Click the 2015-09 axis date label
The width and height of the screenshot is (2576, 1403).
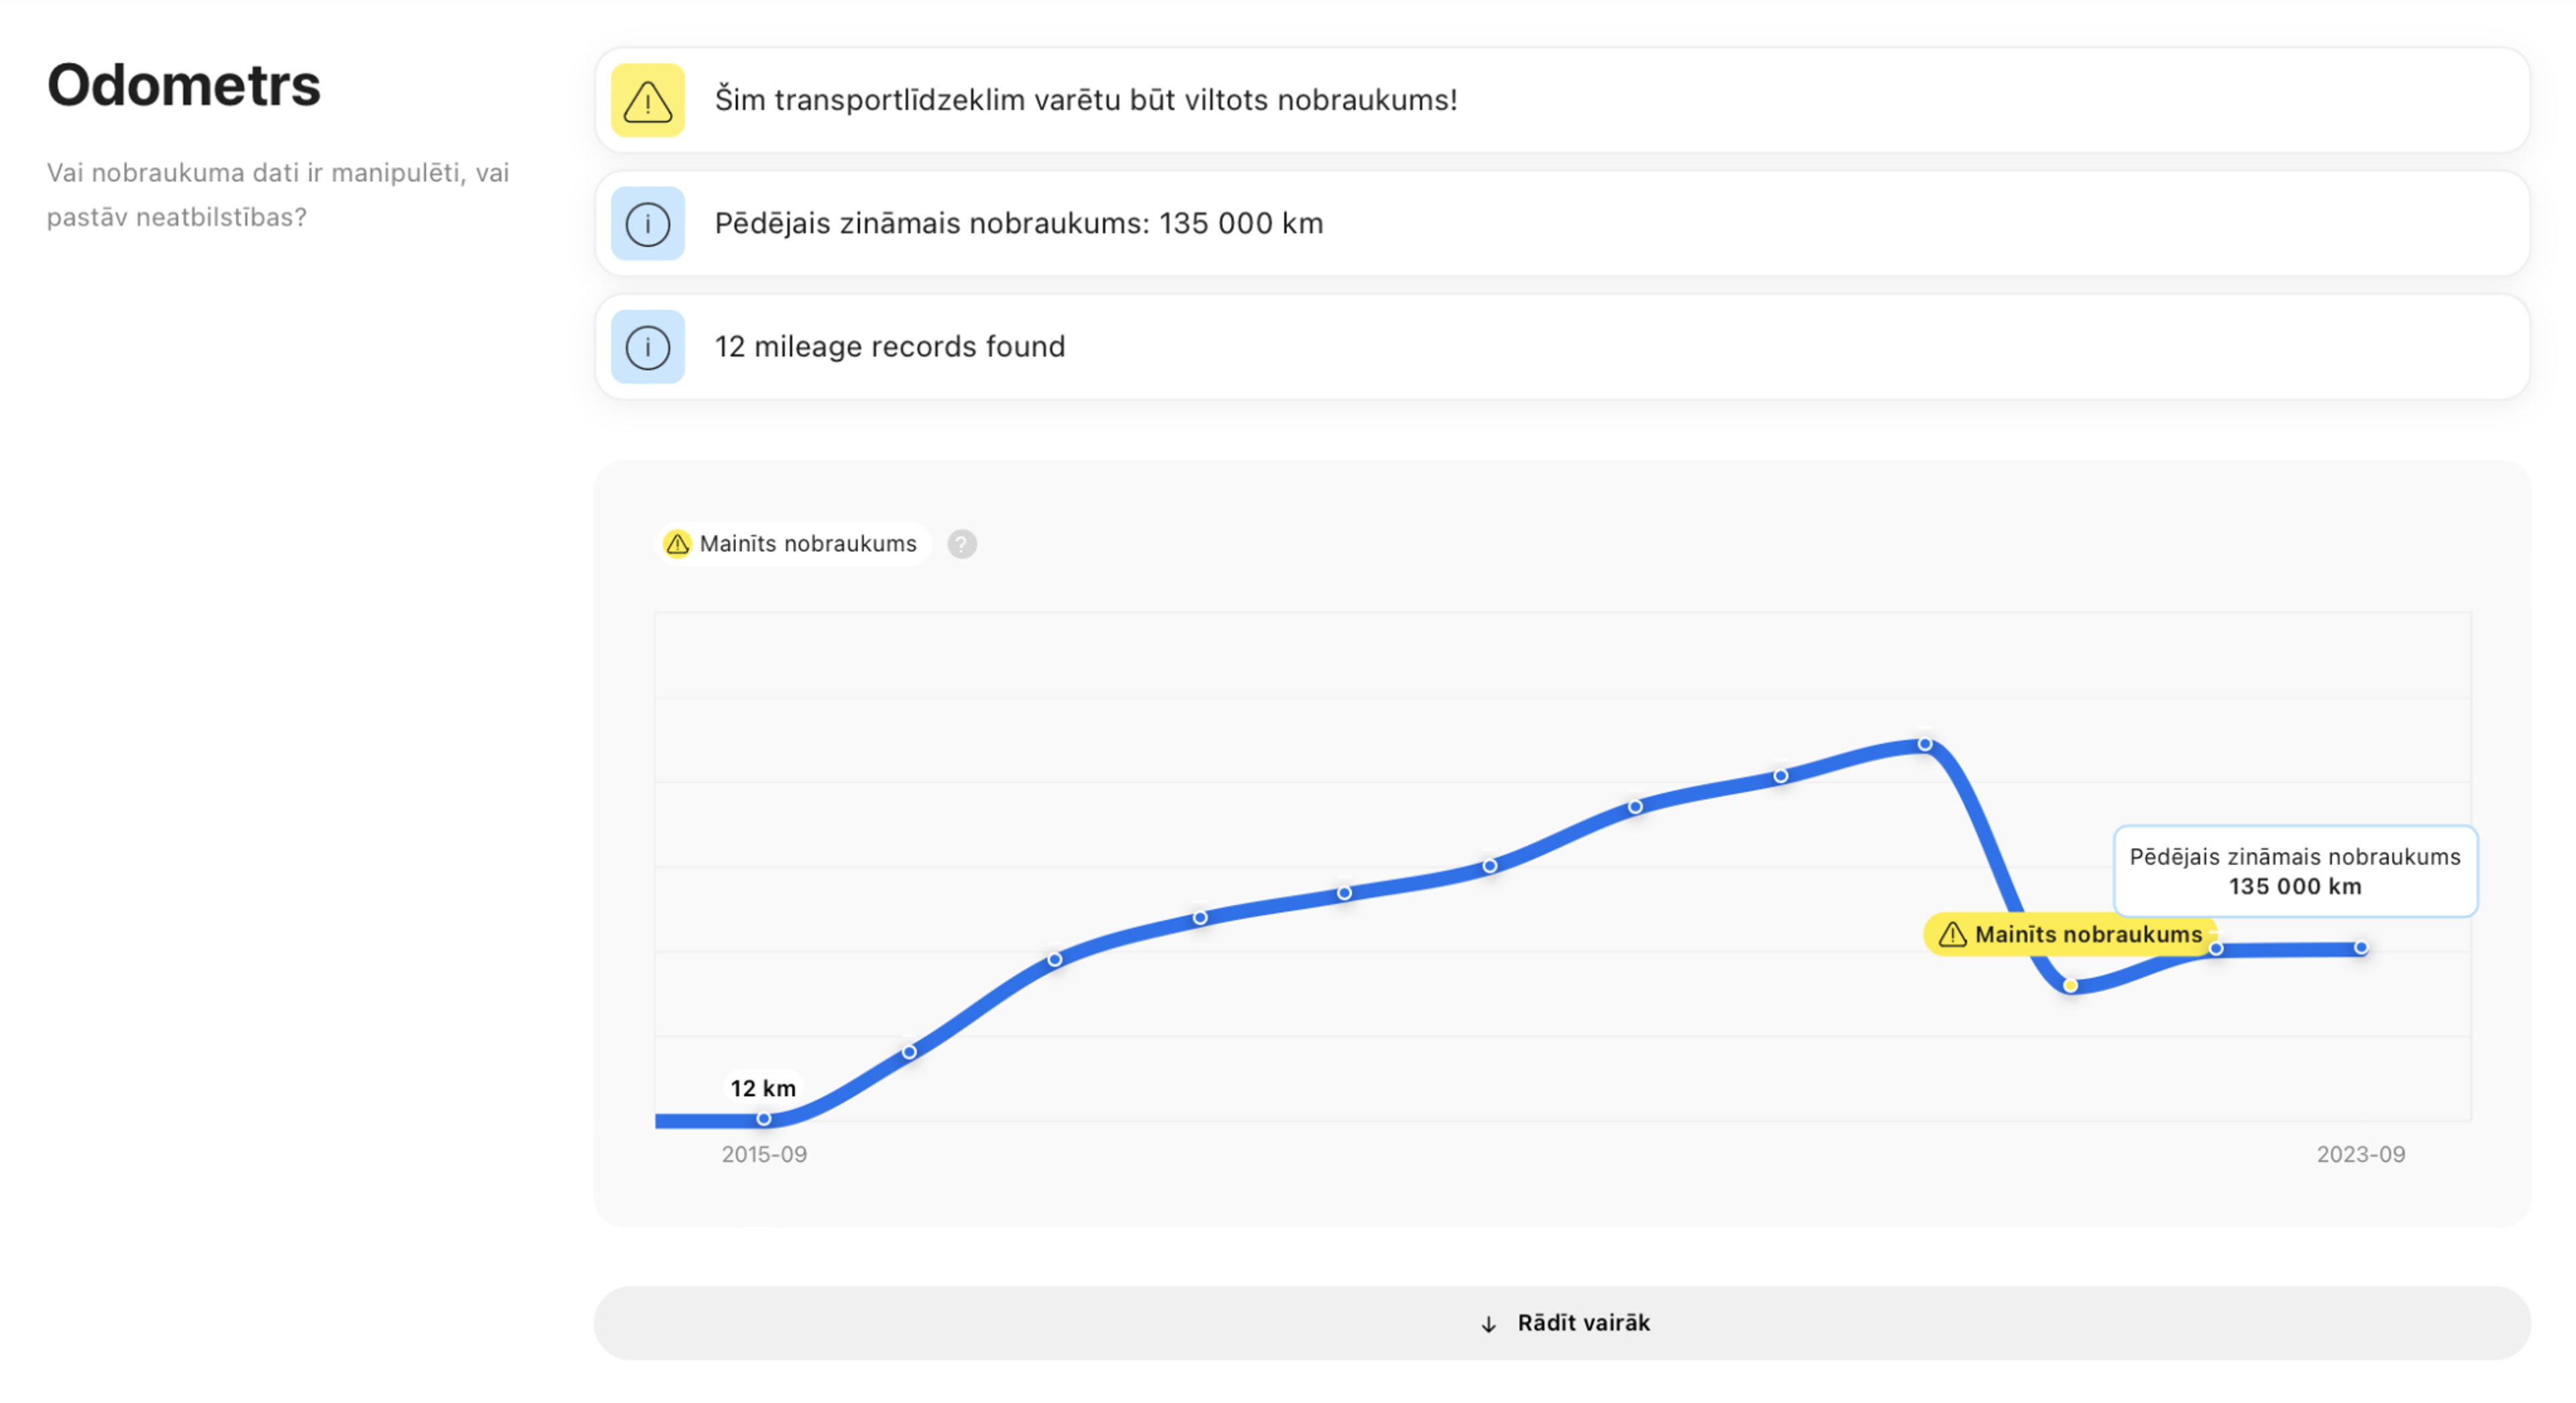click(x=764, y=1154)
